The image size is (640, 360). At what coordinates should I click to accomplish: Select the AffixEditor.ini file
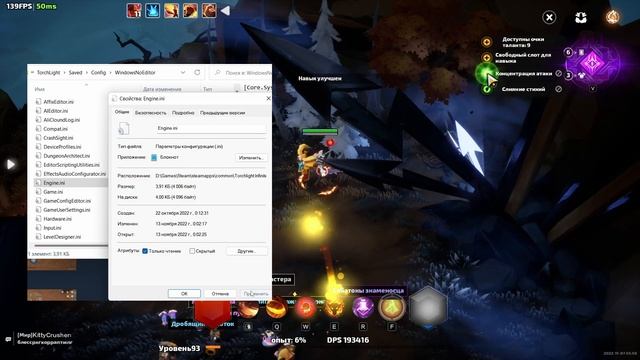click(x=58, y=102)
